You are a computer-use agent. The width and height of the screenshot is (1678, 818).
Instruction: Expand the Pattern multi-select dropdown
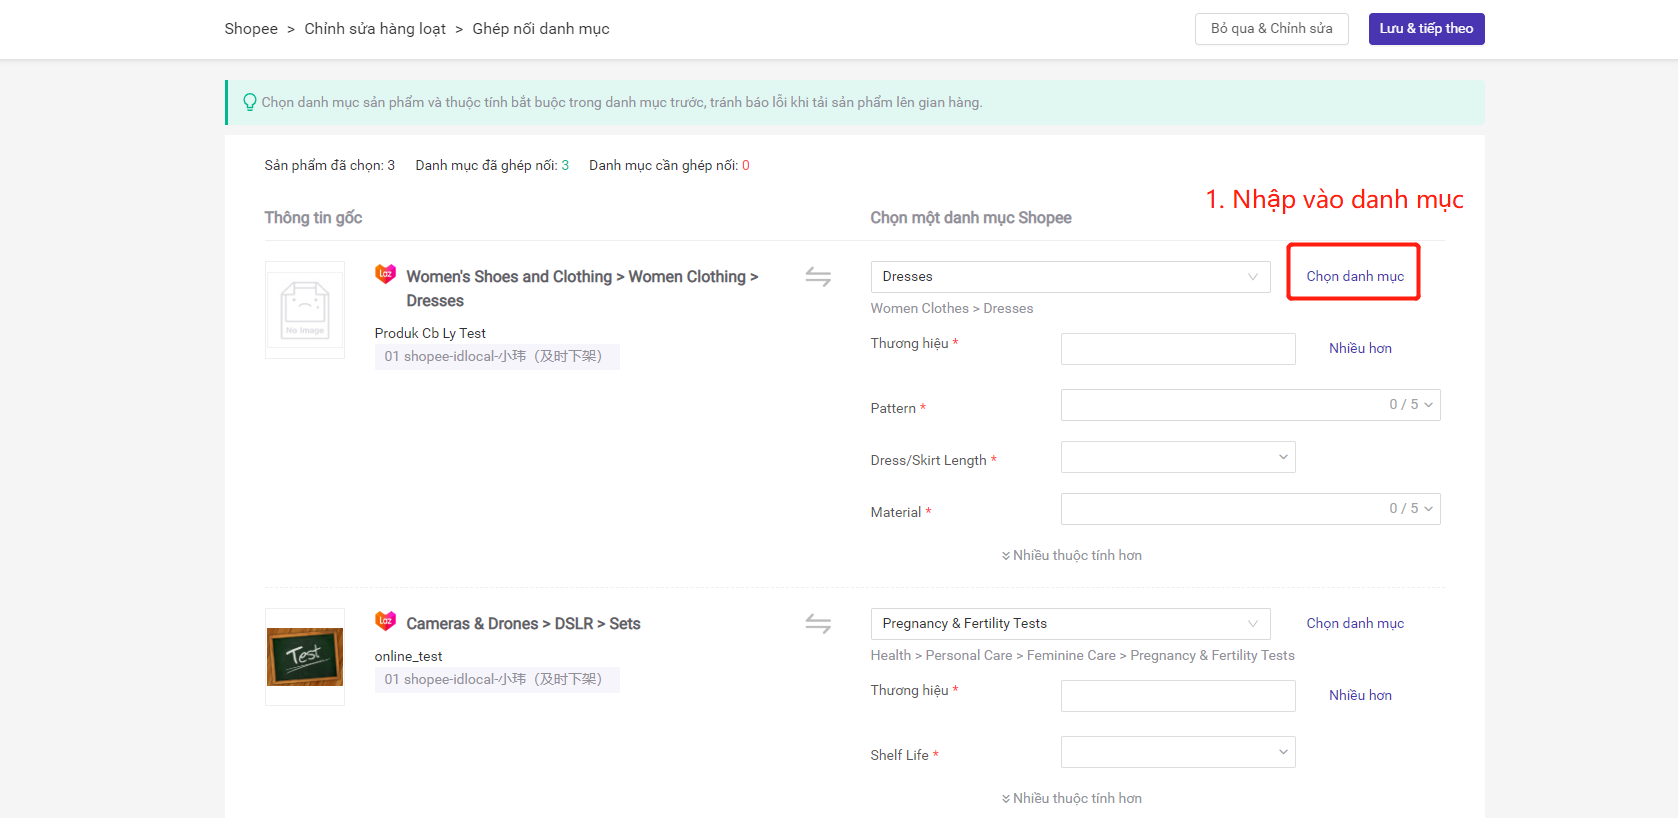click(x=1249, y=405)
